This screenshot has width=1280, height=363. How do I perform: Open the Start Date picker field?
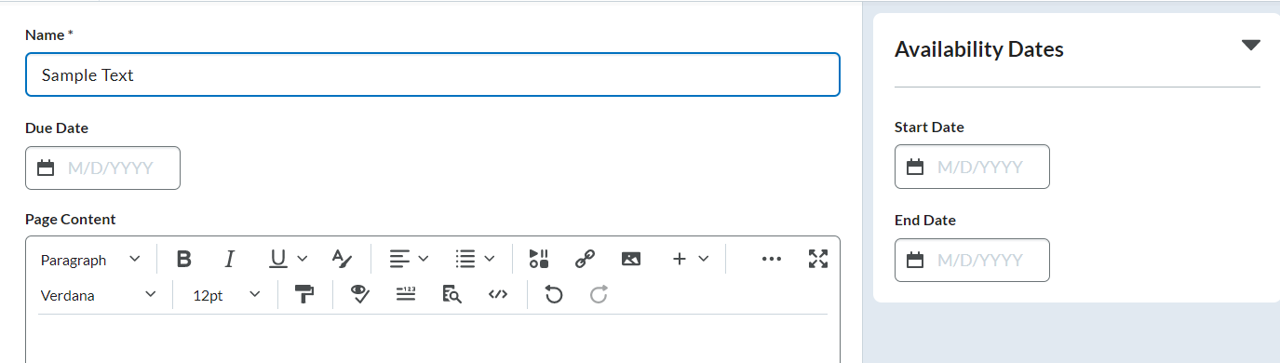click(972, 166)
